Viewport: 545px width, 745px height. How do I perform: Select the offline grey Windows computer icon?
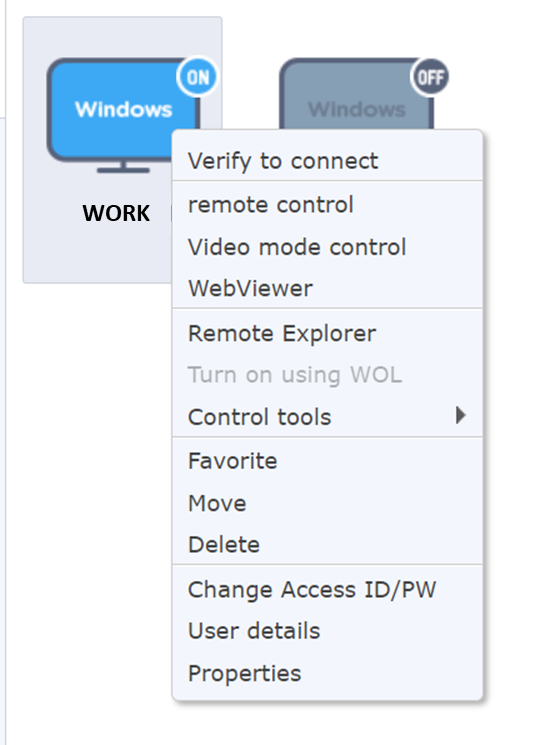[356, 95]
